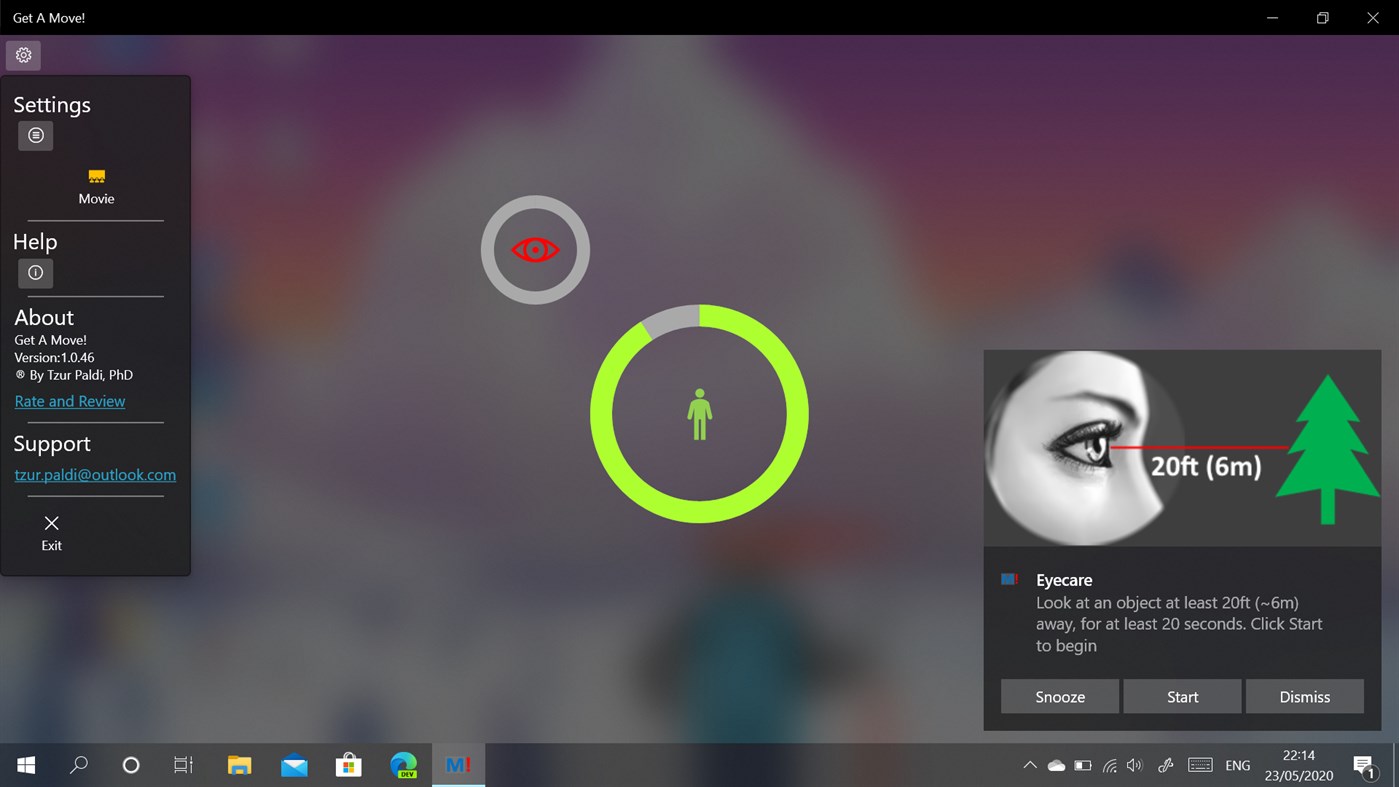Select the Get A Move! icon on the taskbar
Screen dimensions: 1399x787
pyautogui.click(x=458, y=764)
